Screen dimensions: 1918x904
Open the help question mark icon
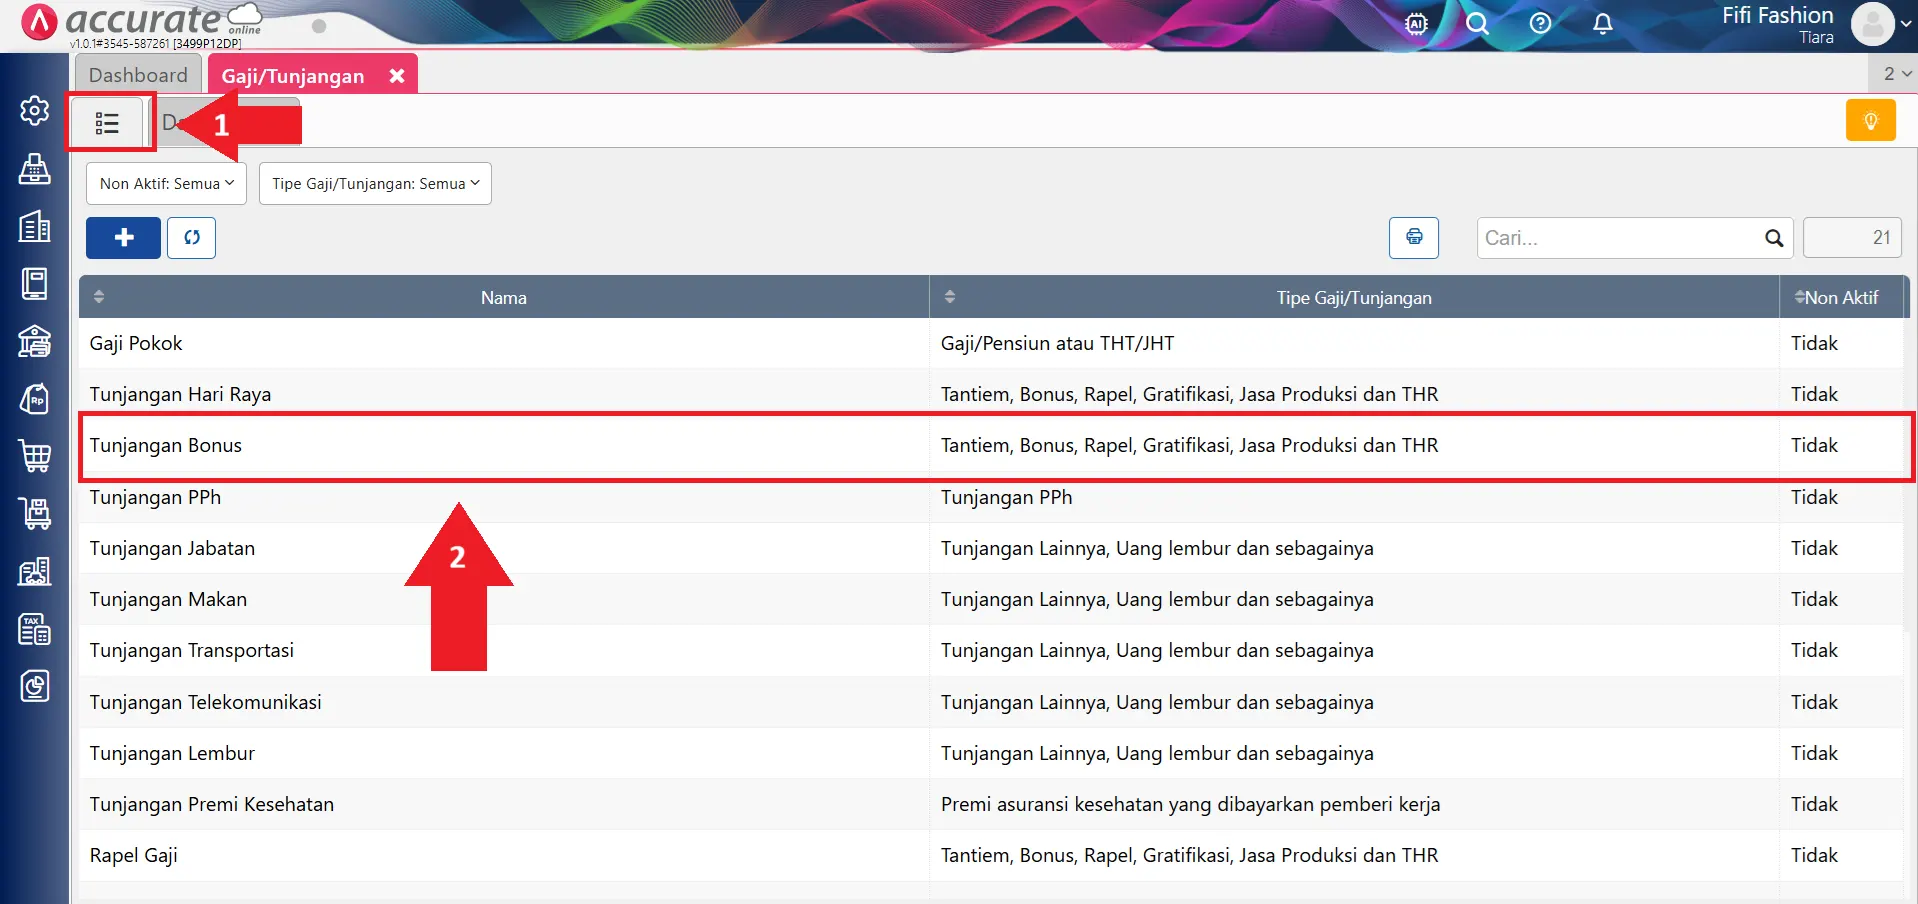[1540, 24]
